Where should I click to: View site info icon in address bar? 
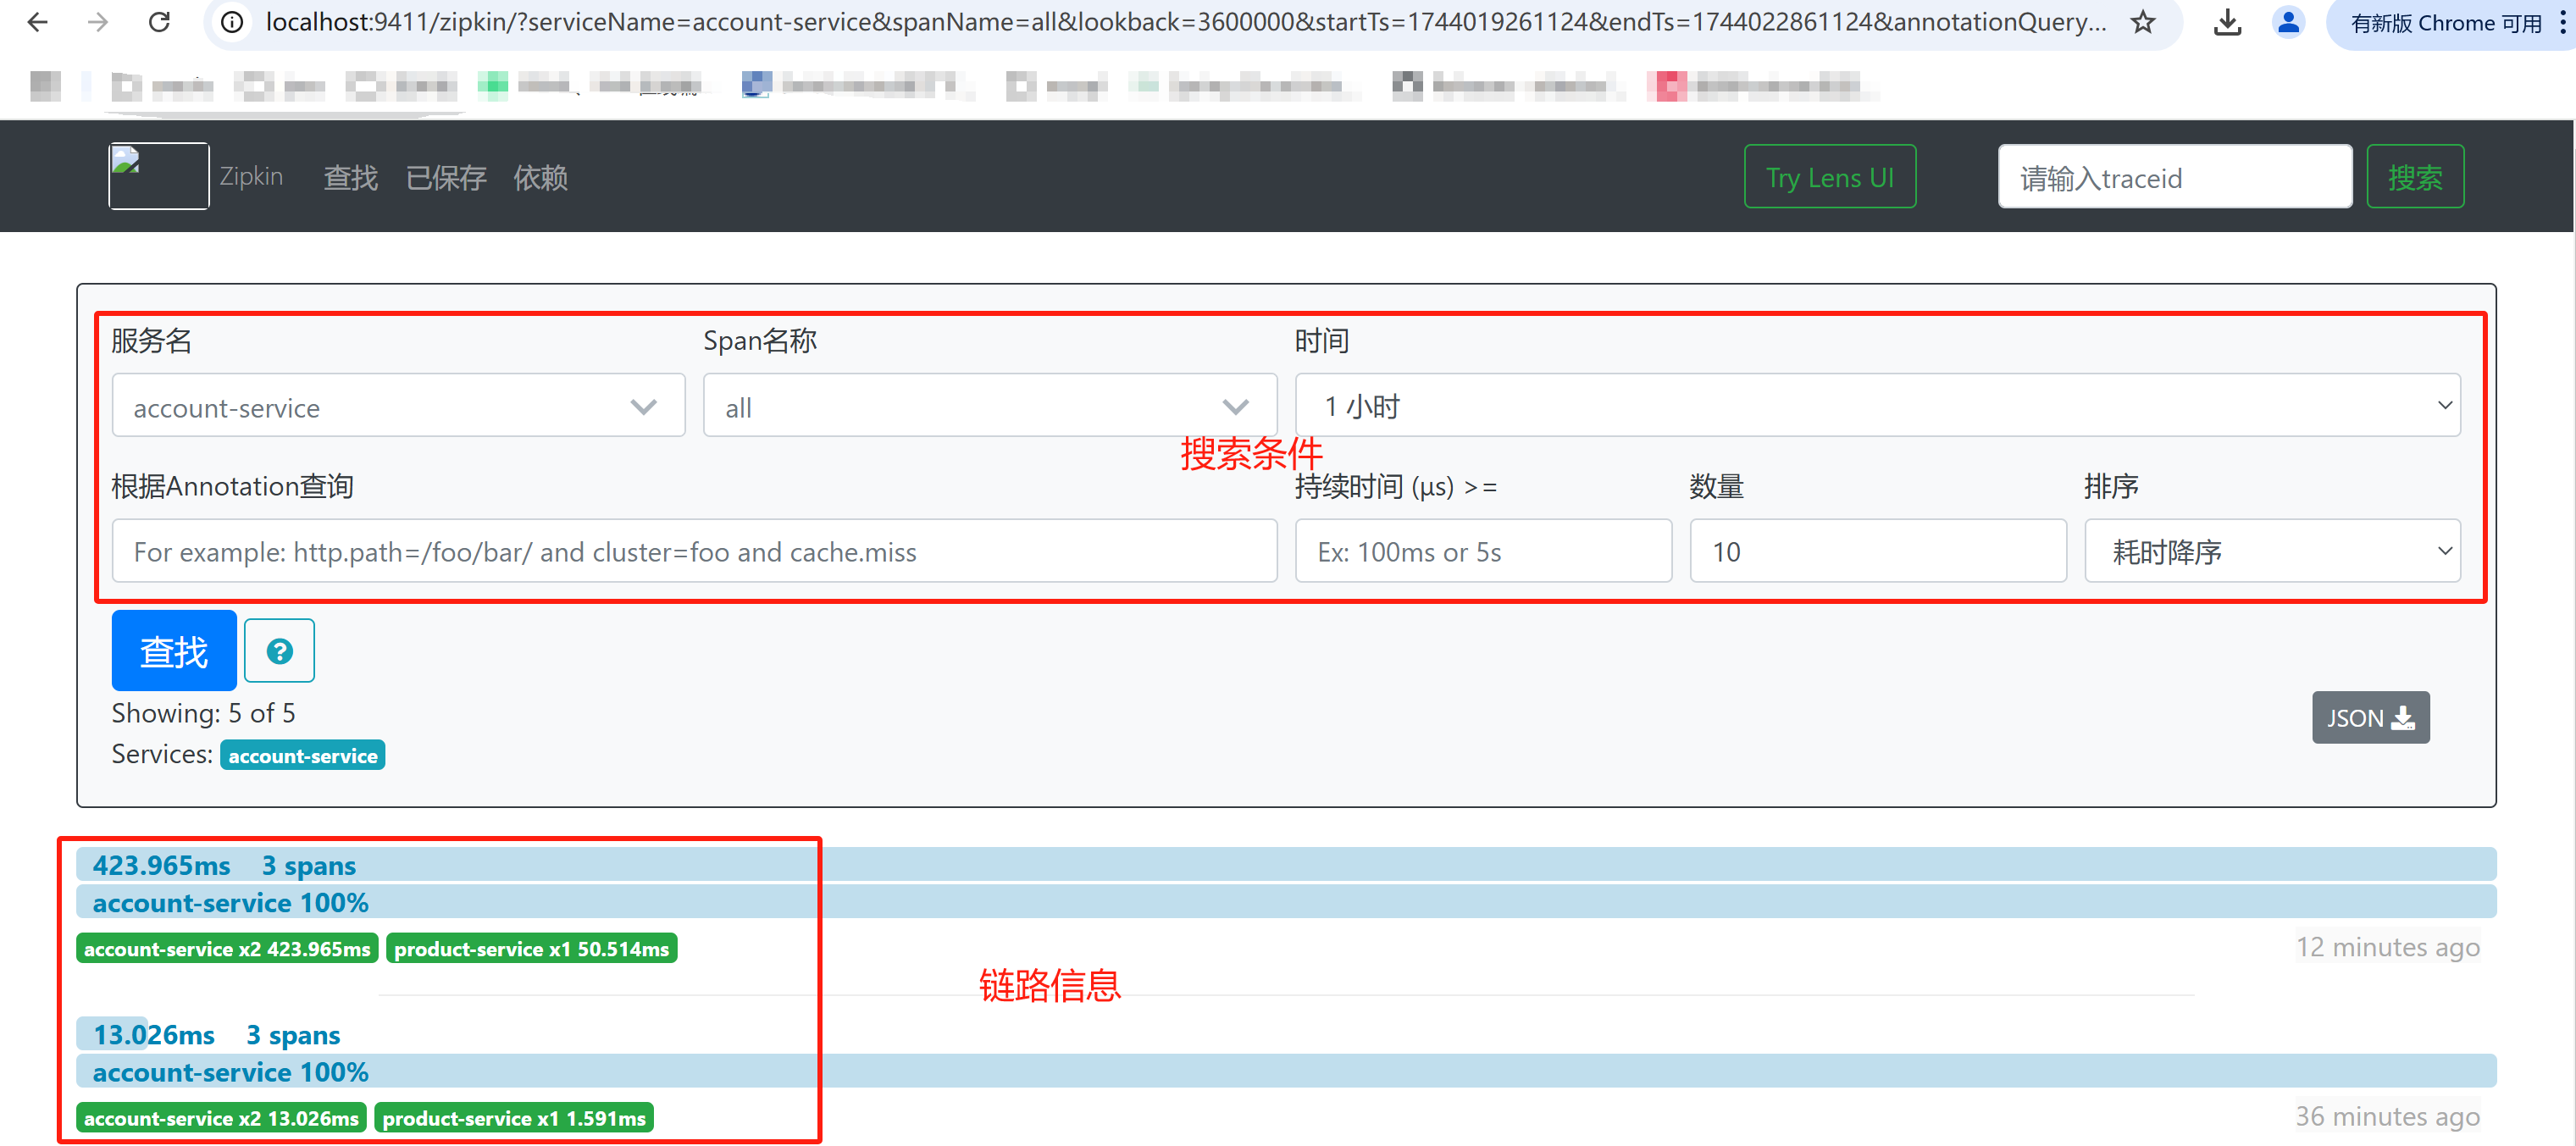tap(232, 22)
